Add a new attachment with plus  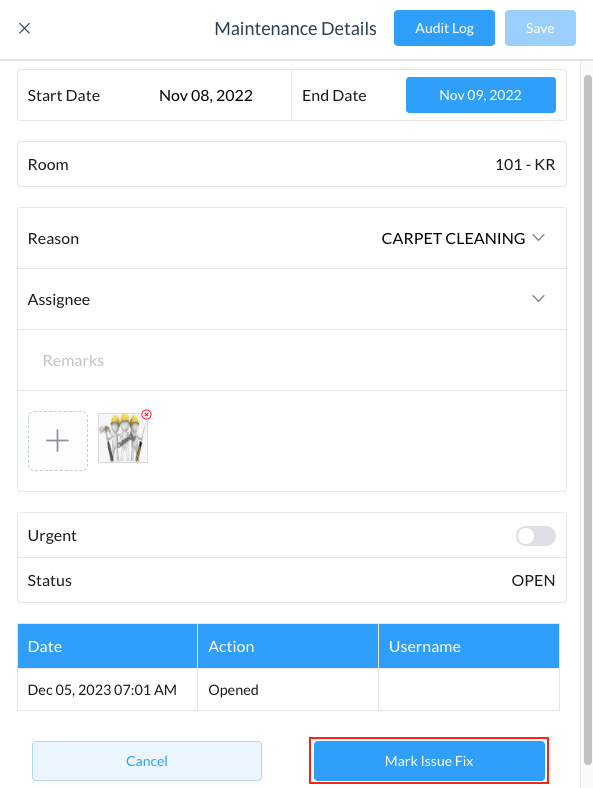58,441
